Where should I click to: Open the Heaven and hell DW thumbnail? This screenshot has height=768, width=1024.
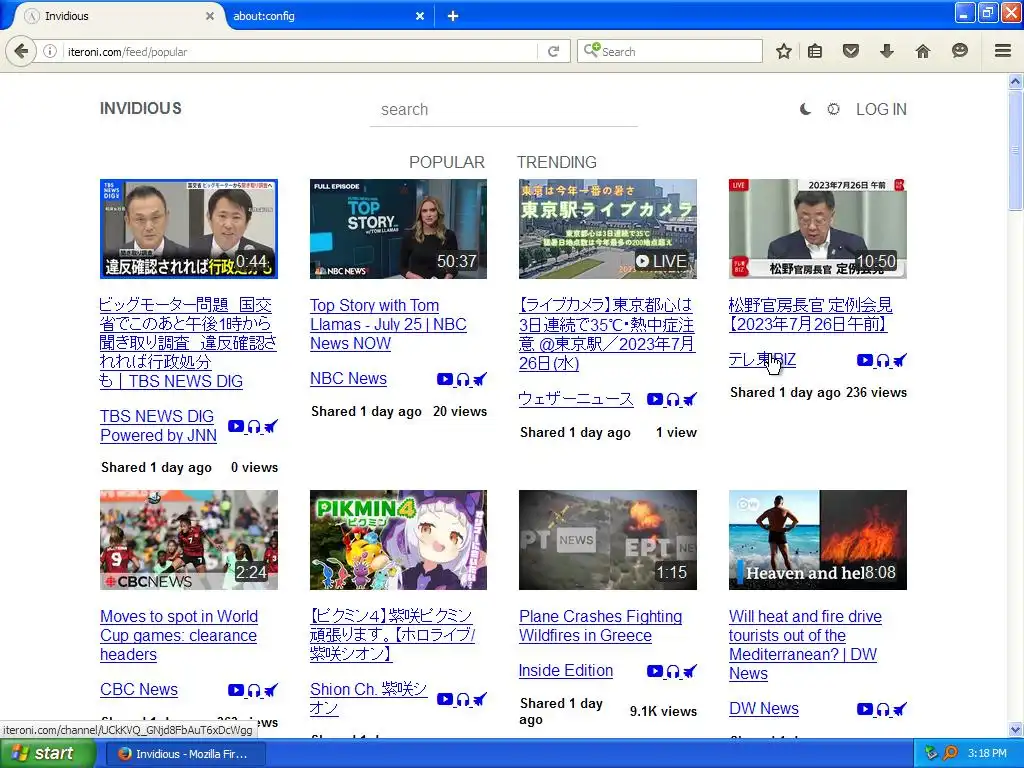[818, 540]
